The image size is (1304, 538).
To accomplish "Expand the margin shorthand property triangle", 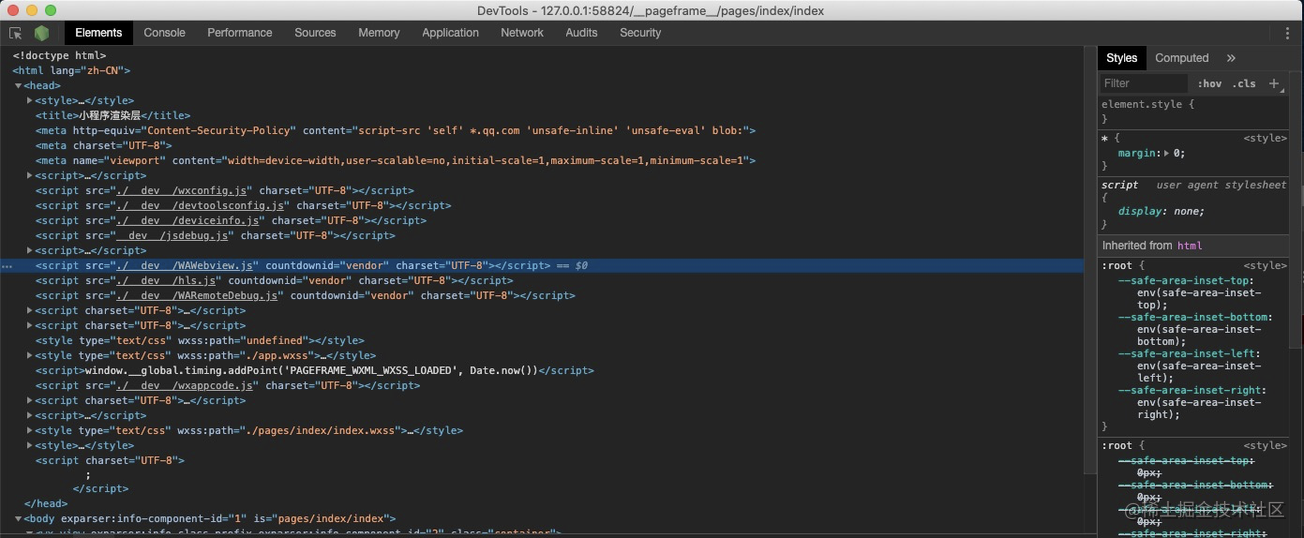I will (x=1166, y=153).
